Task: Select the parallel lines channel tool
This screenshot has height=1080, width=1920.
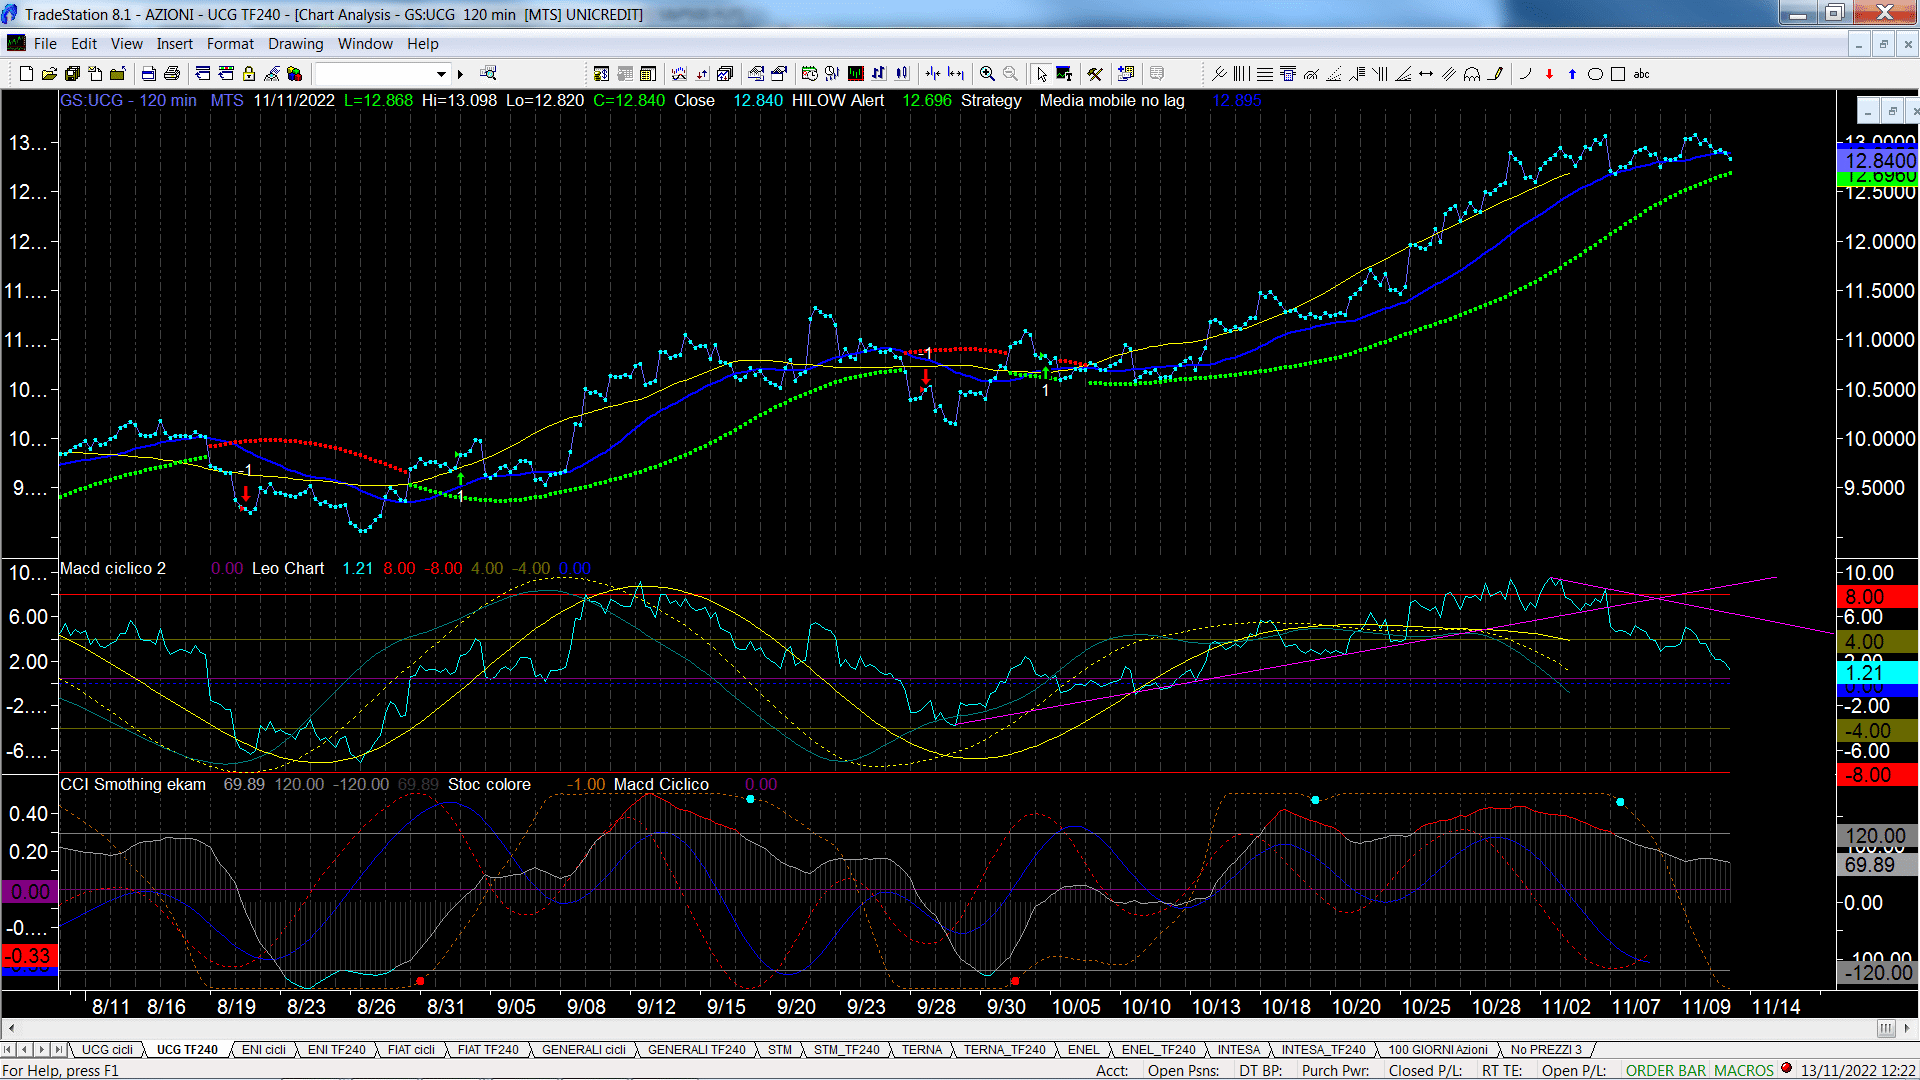Action: [1449, 74]
